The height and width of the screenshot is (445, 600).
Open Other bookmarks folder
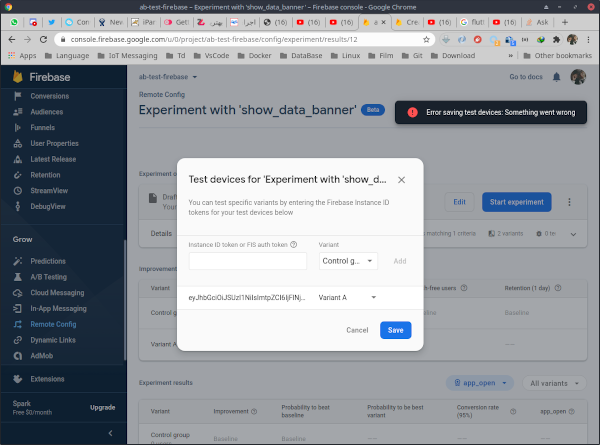(558, 55)
